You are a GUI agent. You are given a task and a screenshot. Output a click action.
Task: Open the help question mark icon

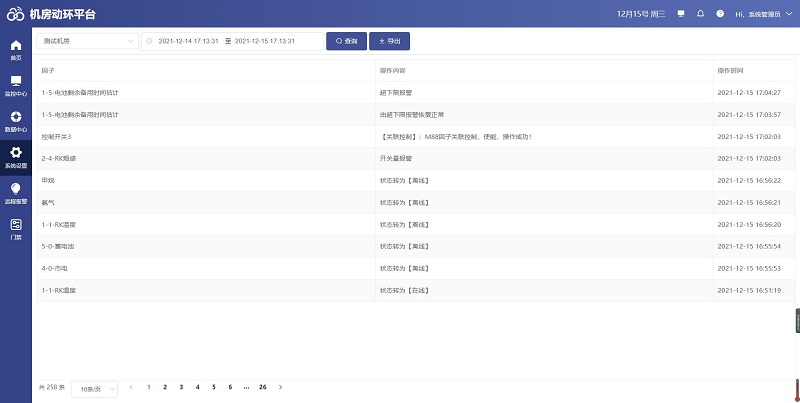point(720,14)
